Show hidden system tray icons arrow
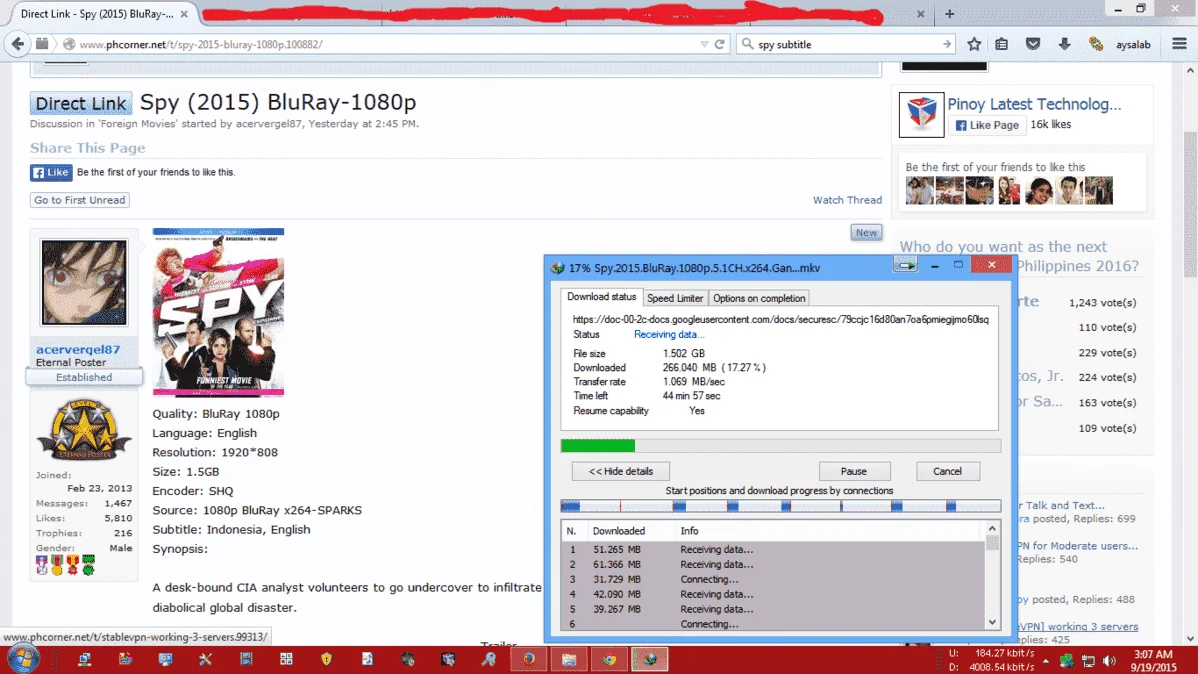This screenshot has width=1198, height=674. pyautogui.click(x=1045, y=661)
